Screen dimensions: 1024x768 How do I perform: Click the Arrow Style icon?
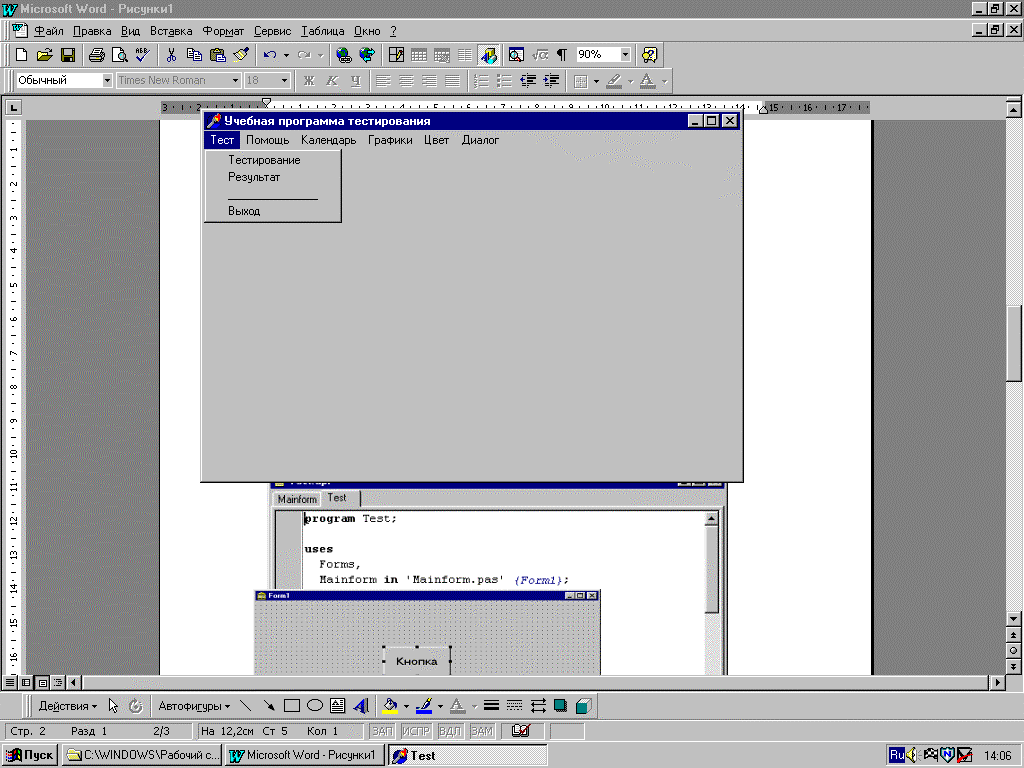(537, 706)
